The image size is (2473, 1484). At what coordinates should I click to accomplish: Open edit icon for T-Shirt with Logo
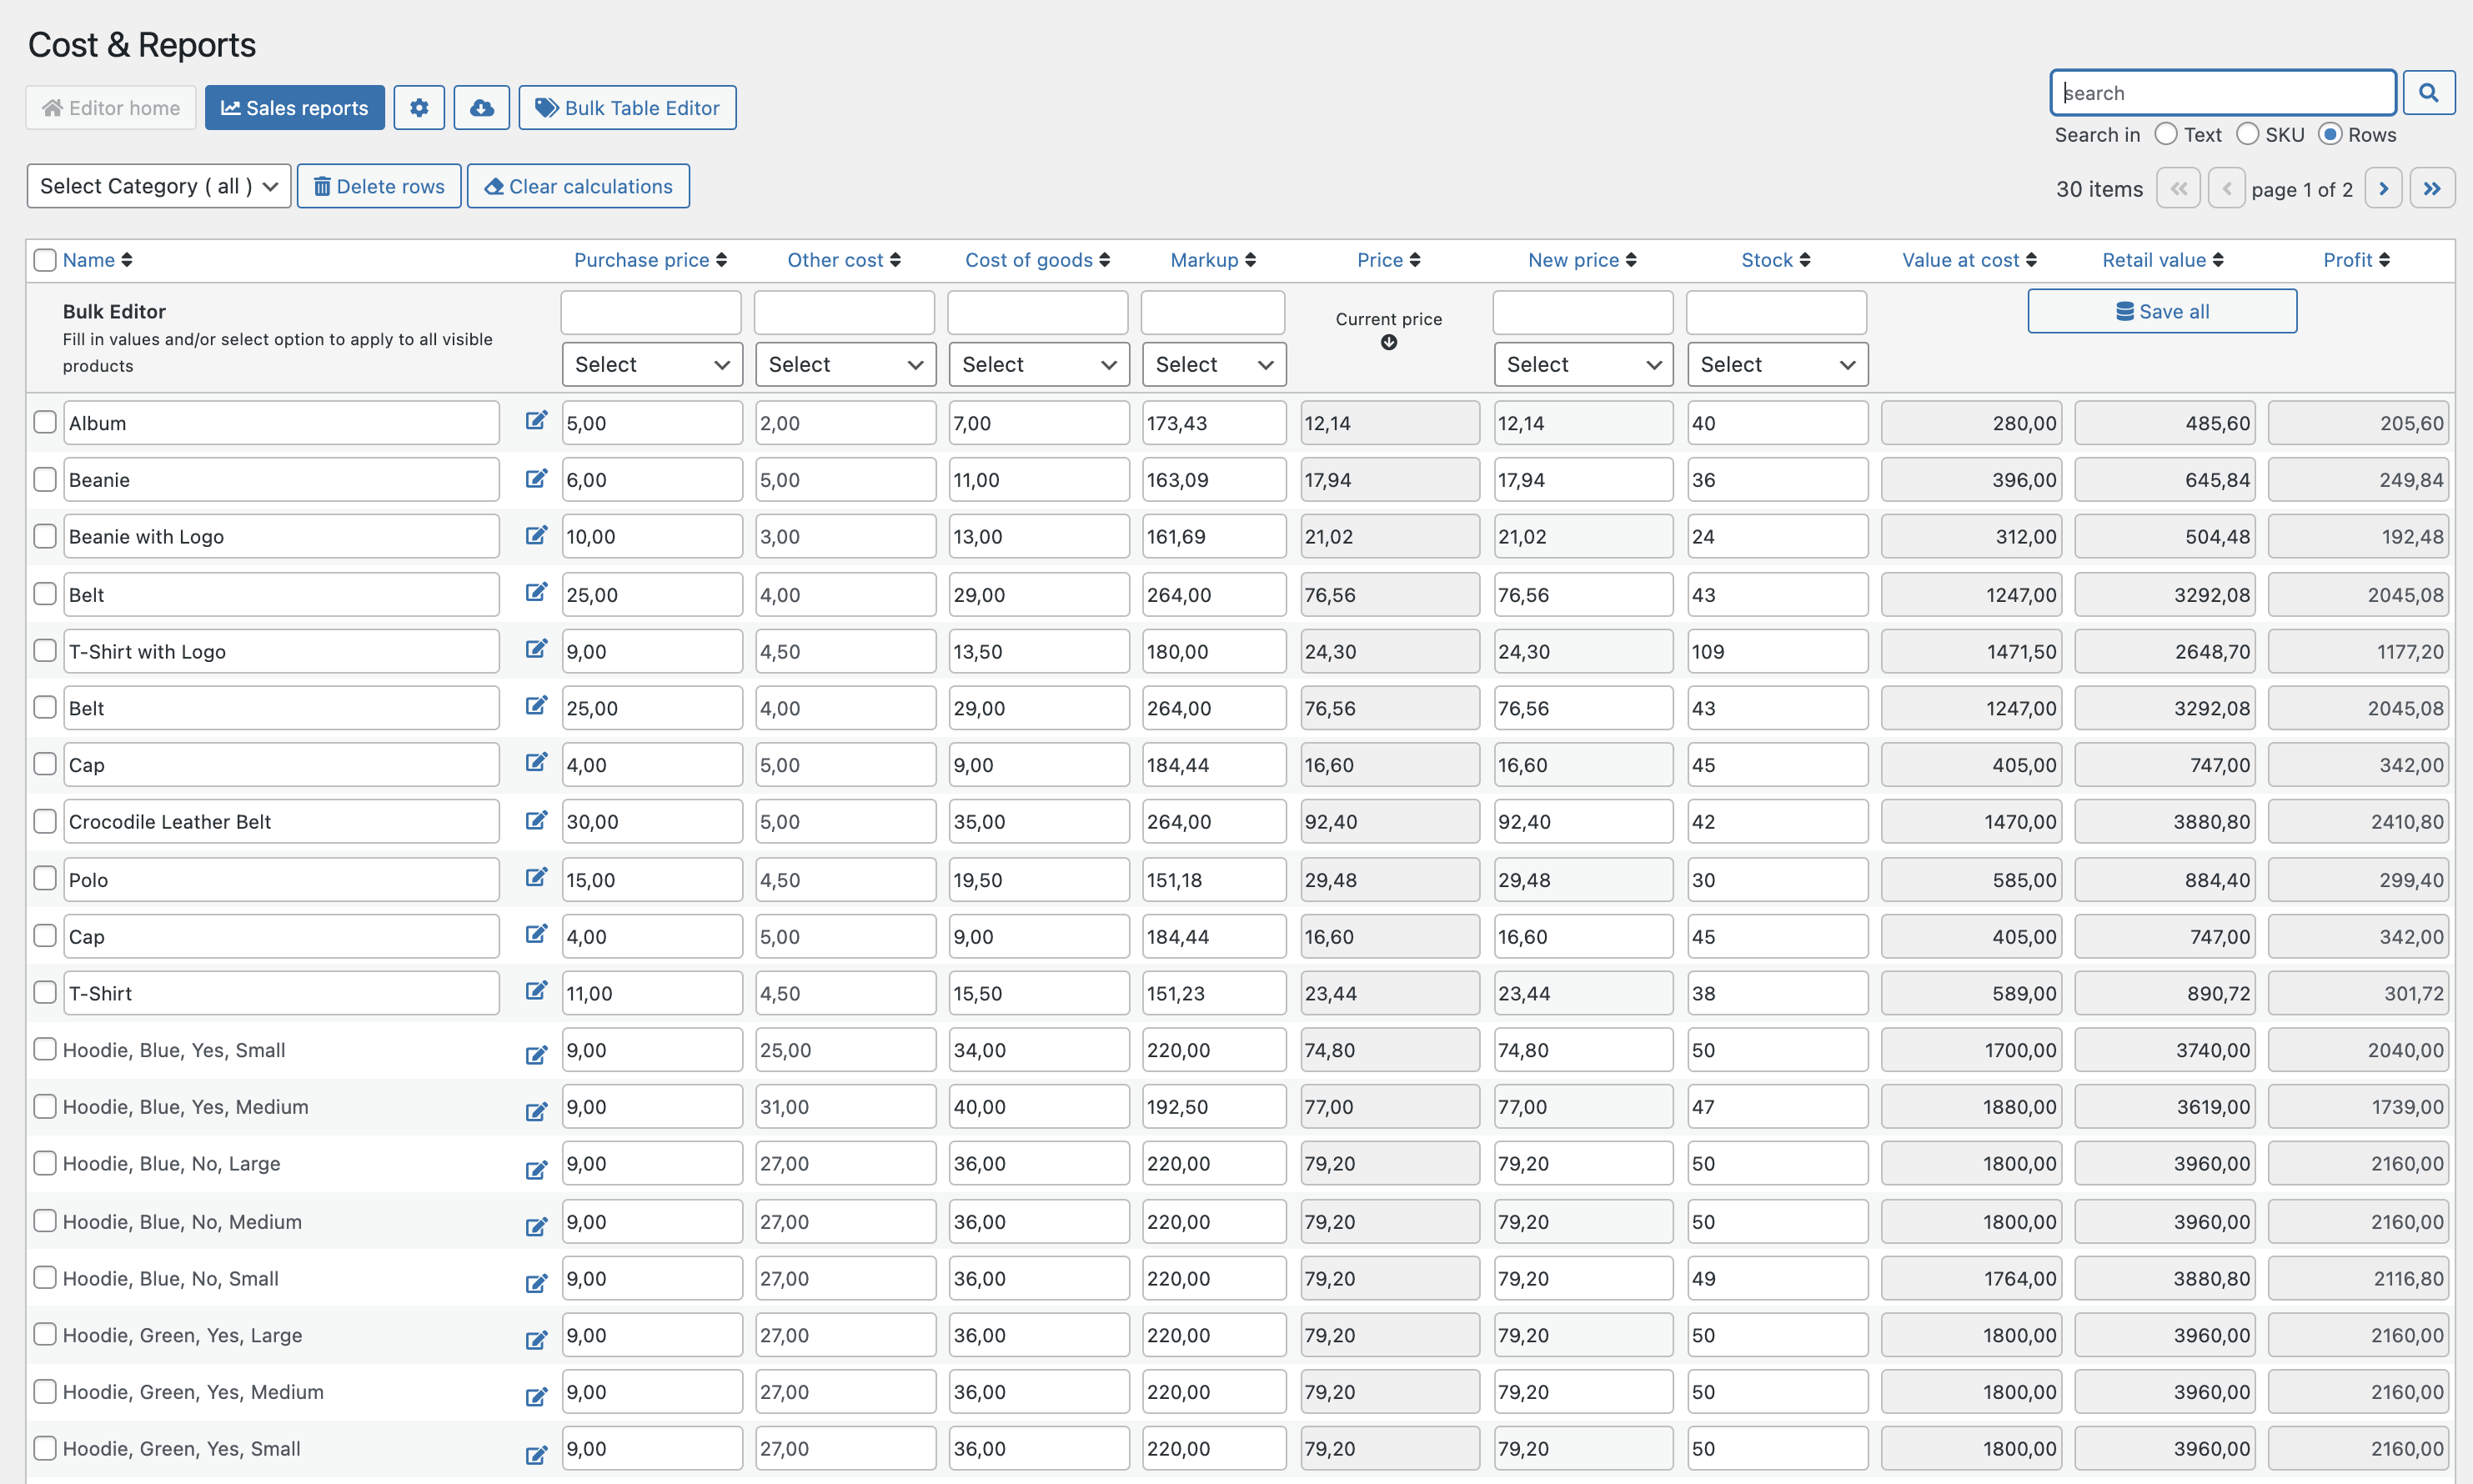click(536, 649)
